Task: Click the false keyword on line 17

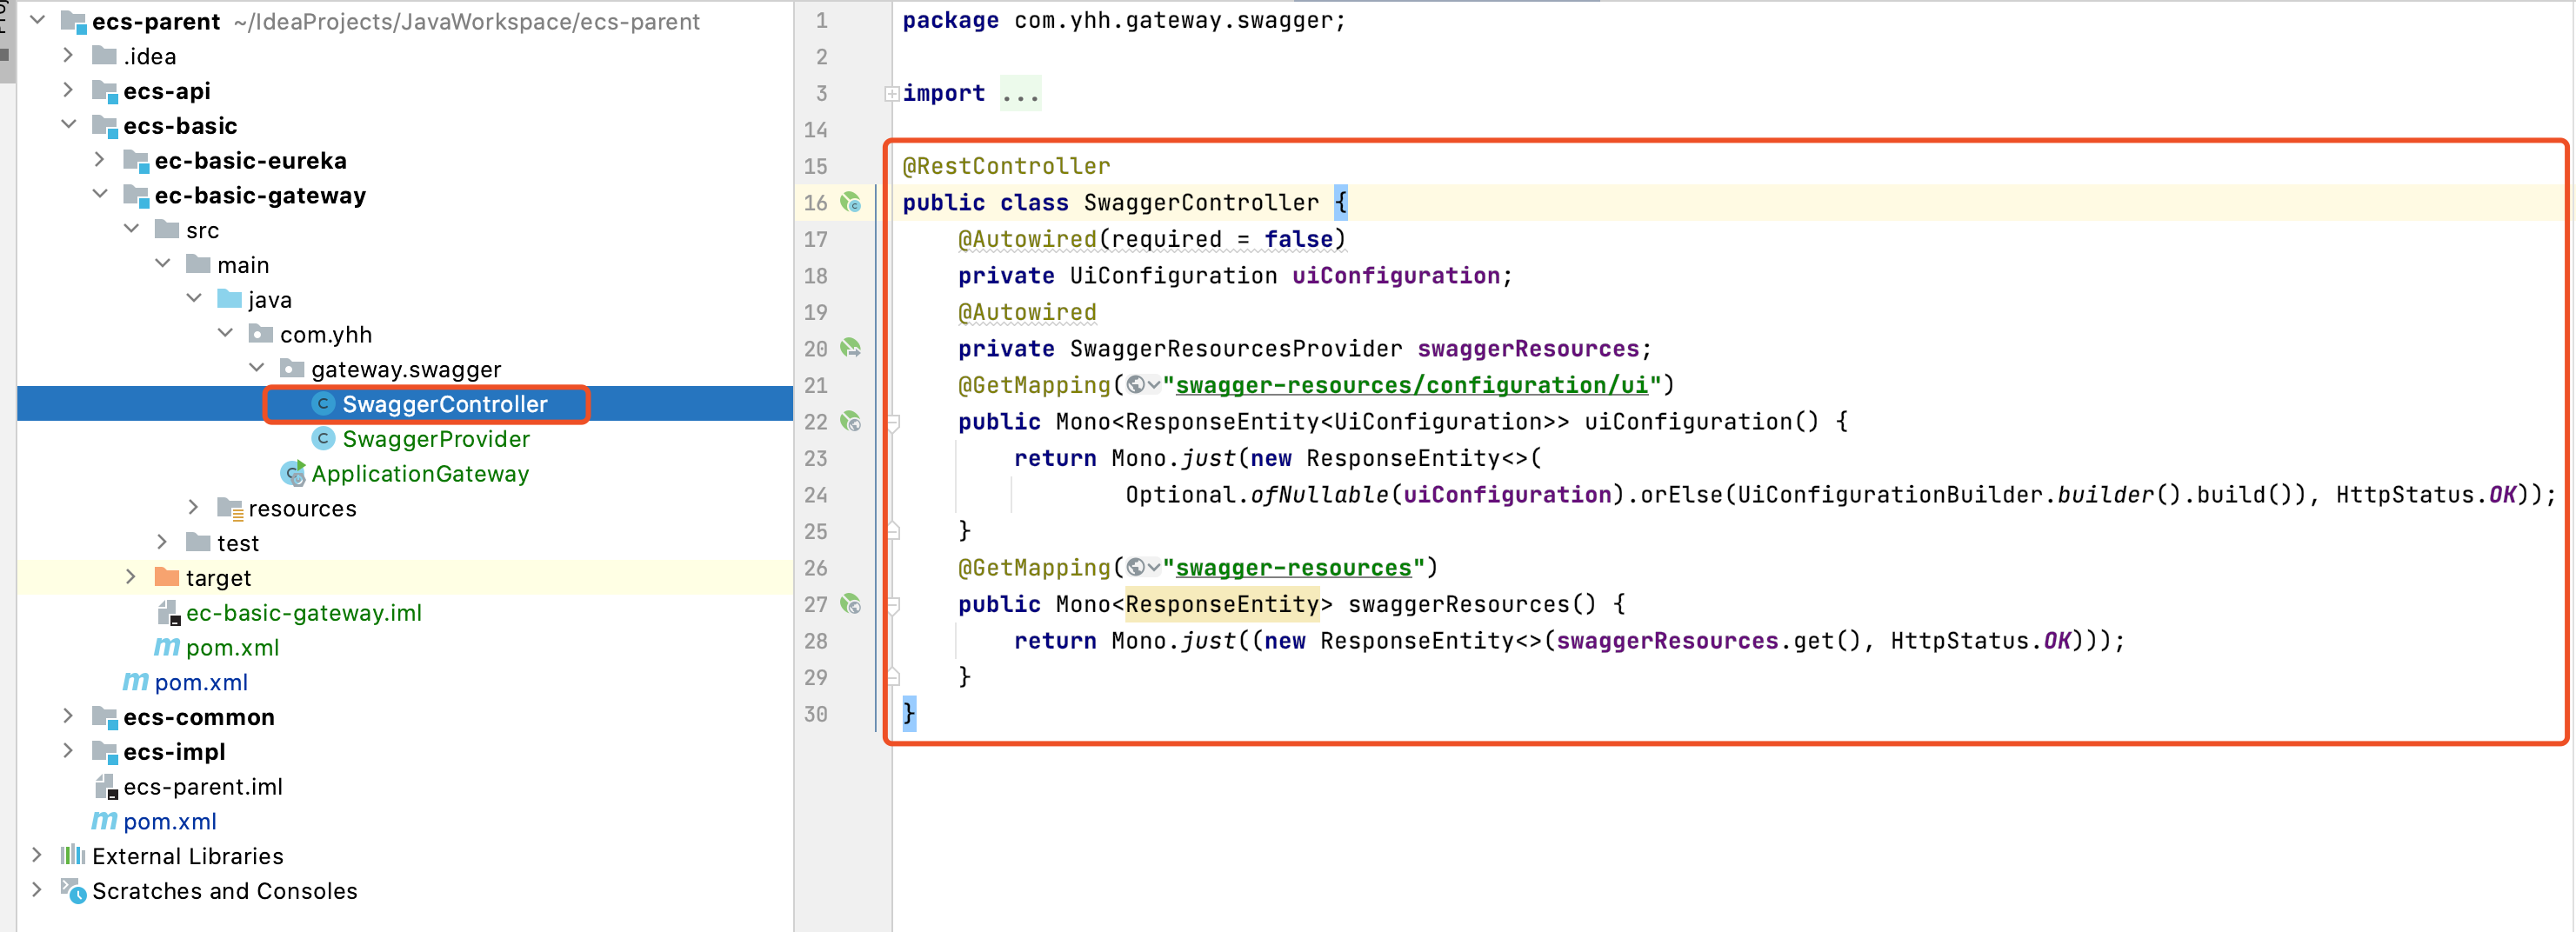Action: point(1298,240)
